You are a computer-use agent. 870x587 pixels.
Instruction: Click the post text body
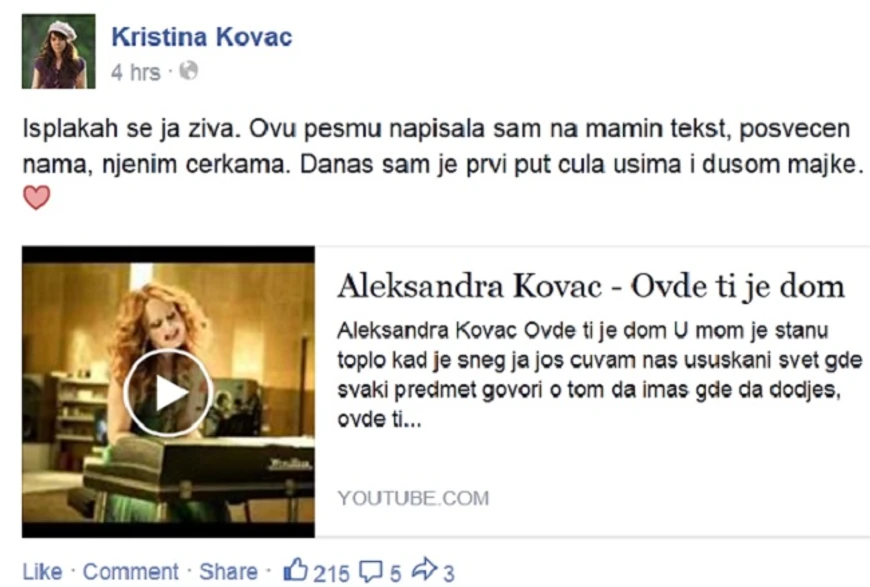click(x=443, y=146)
